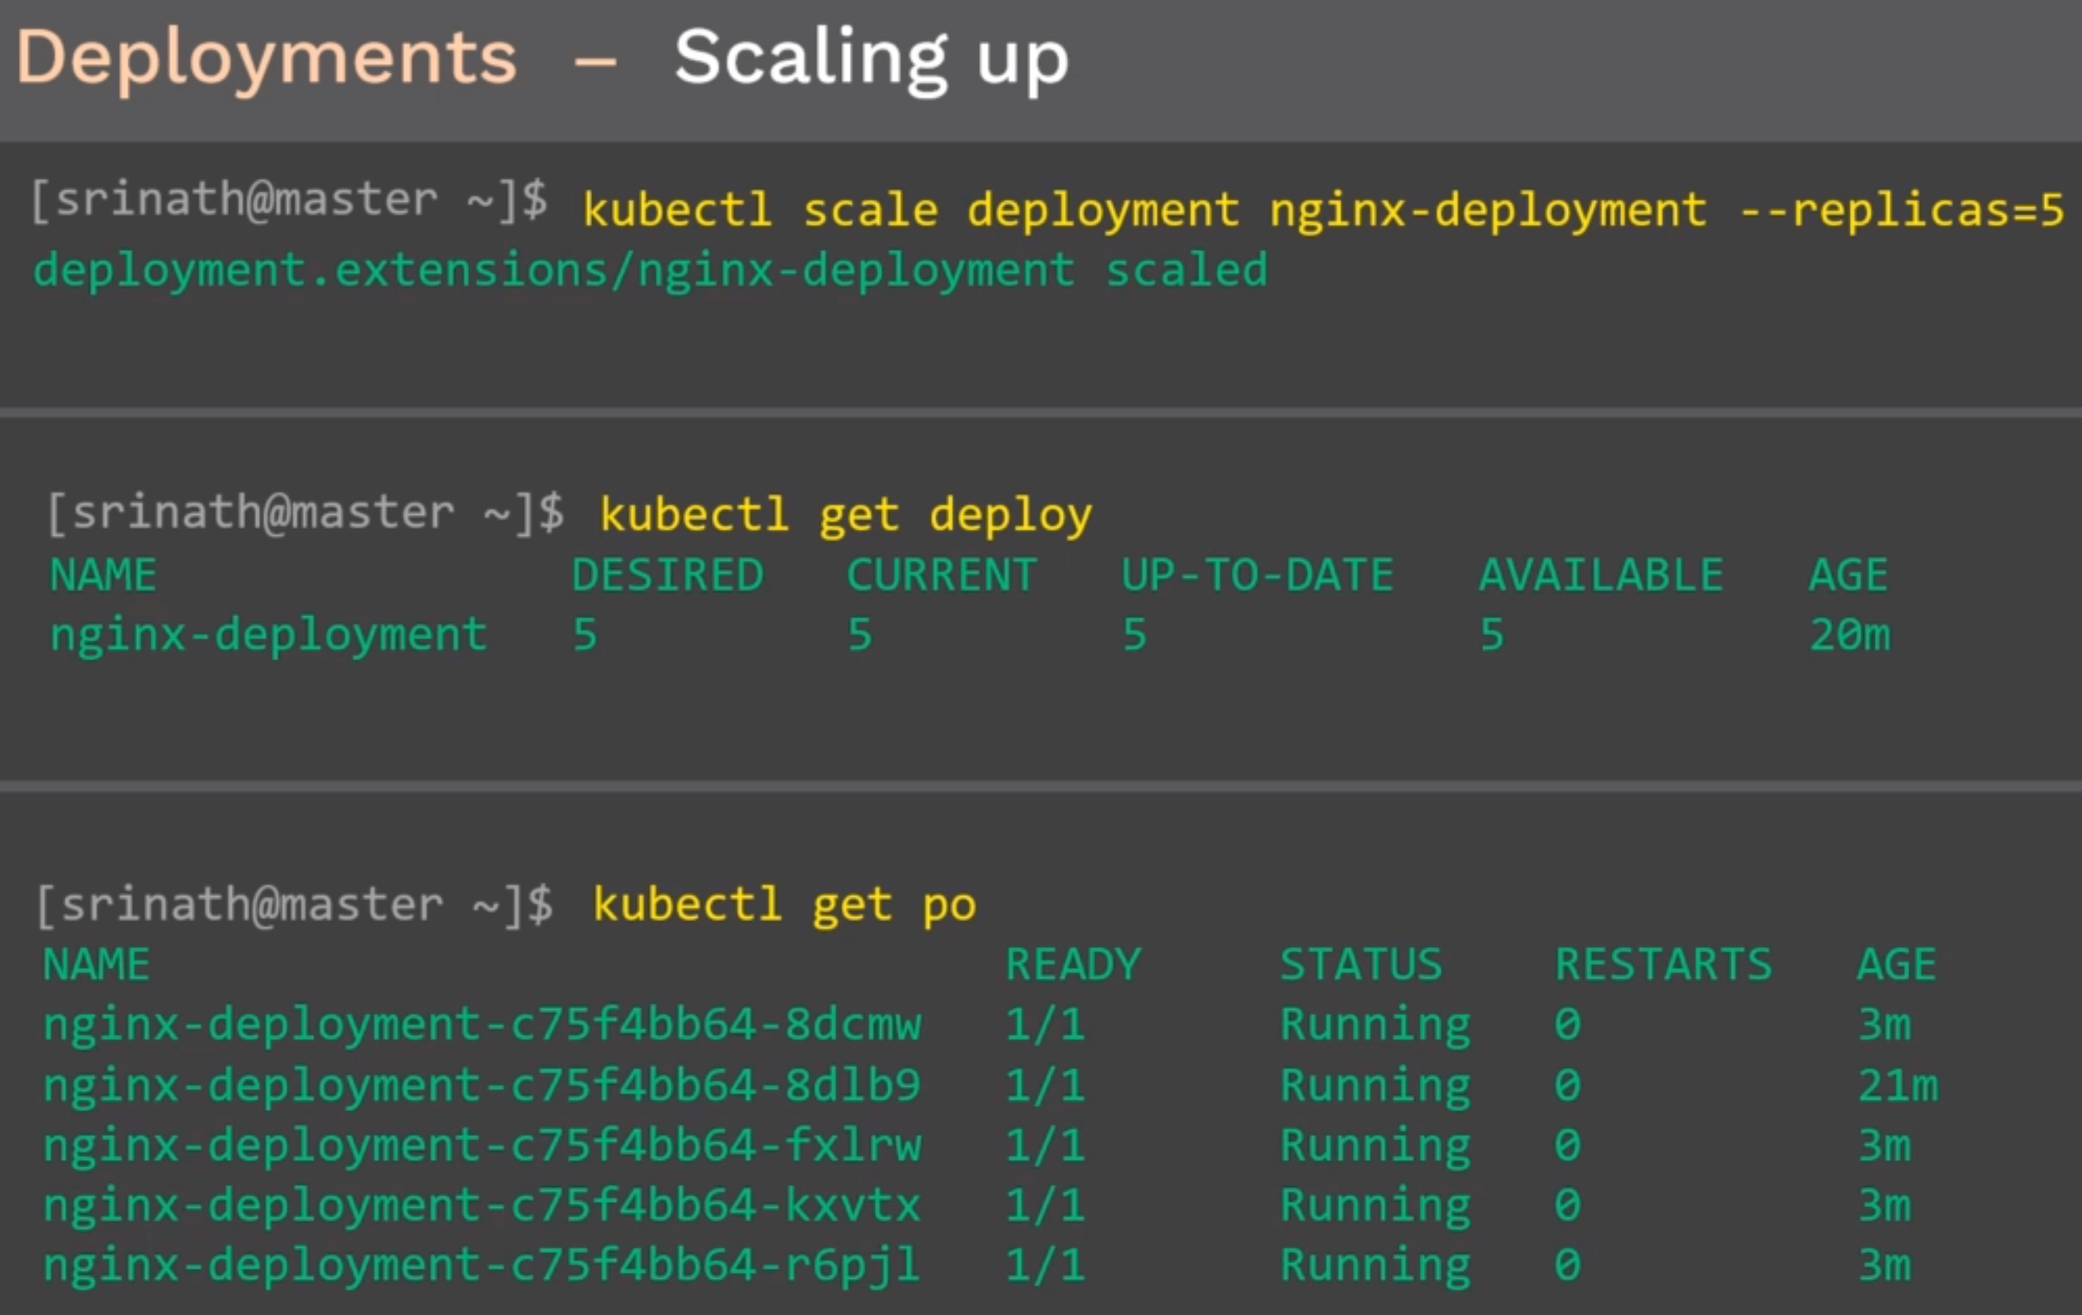2082x1315 pixels.
Task: Click 'Running' status in the r6pjl row
Action: coord(1375,1267)
